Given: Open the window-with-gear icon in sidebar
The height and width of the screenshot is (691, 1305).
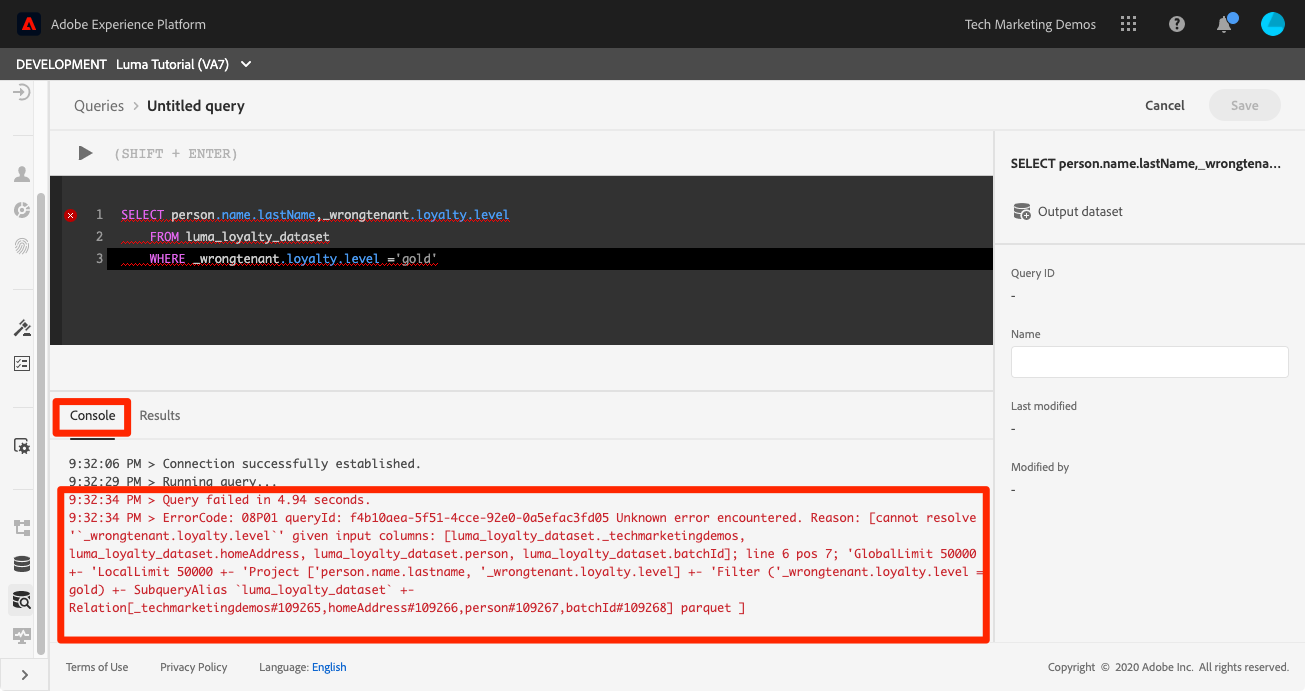Looking at the screenshot, I should point(22,446).
